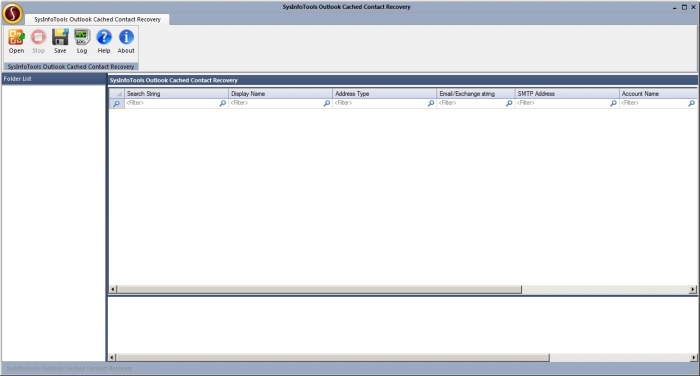Click the filter row magnifier icon at row start
This screenshot has width=700, height=376.
(117, 104)
